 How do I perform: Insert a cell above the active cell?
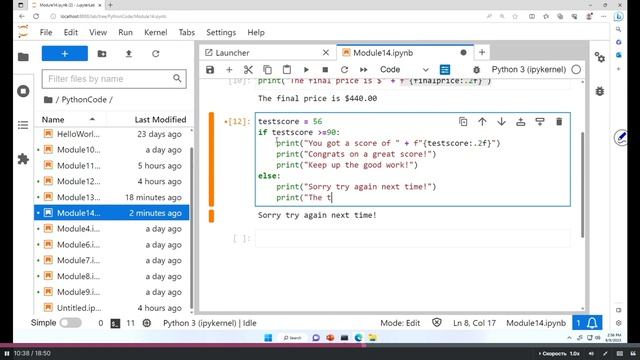tap(520, 122)
